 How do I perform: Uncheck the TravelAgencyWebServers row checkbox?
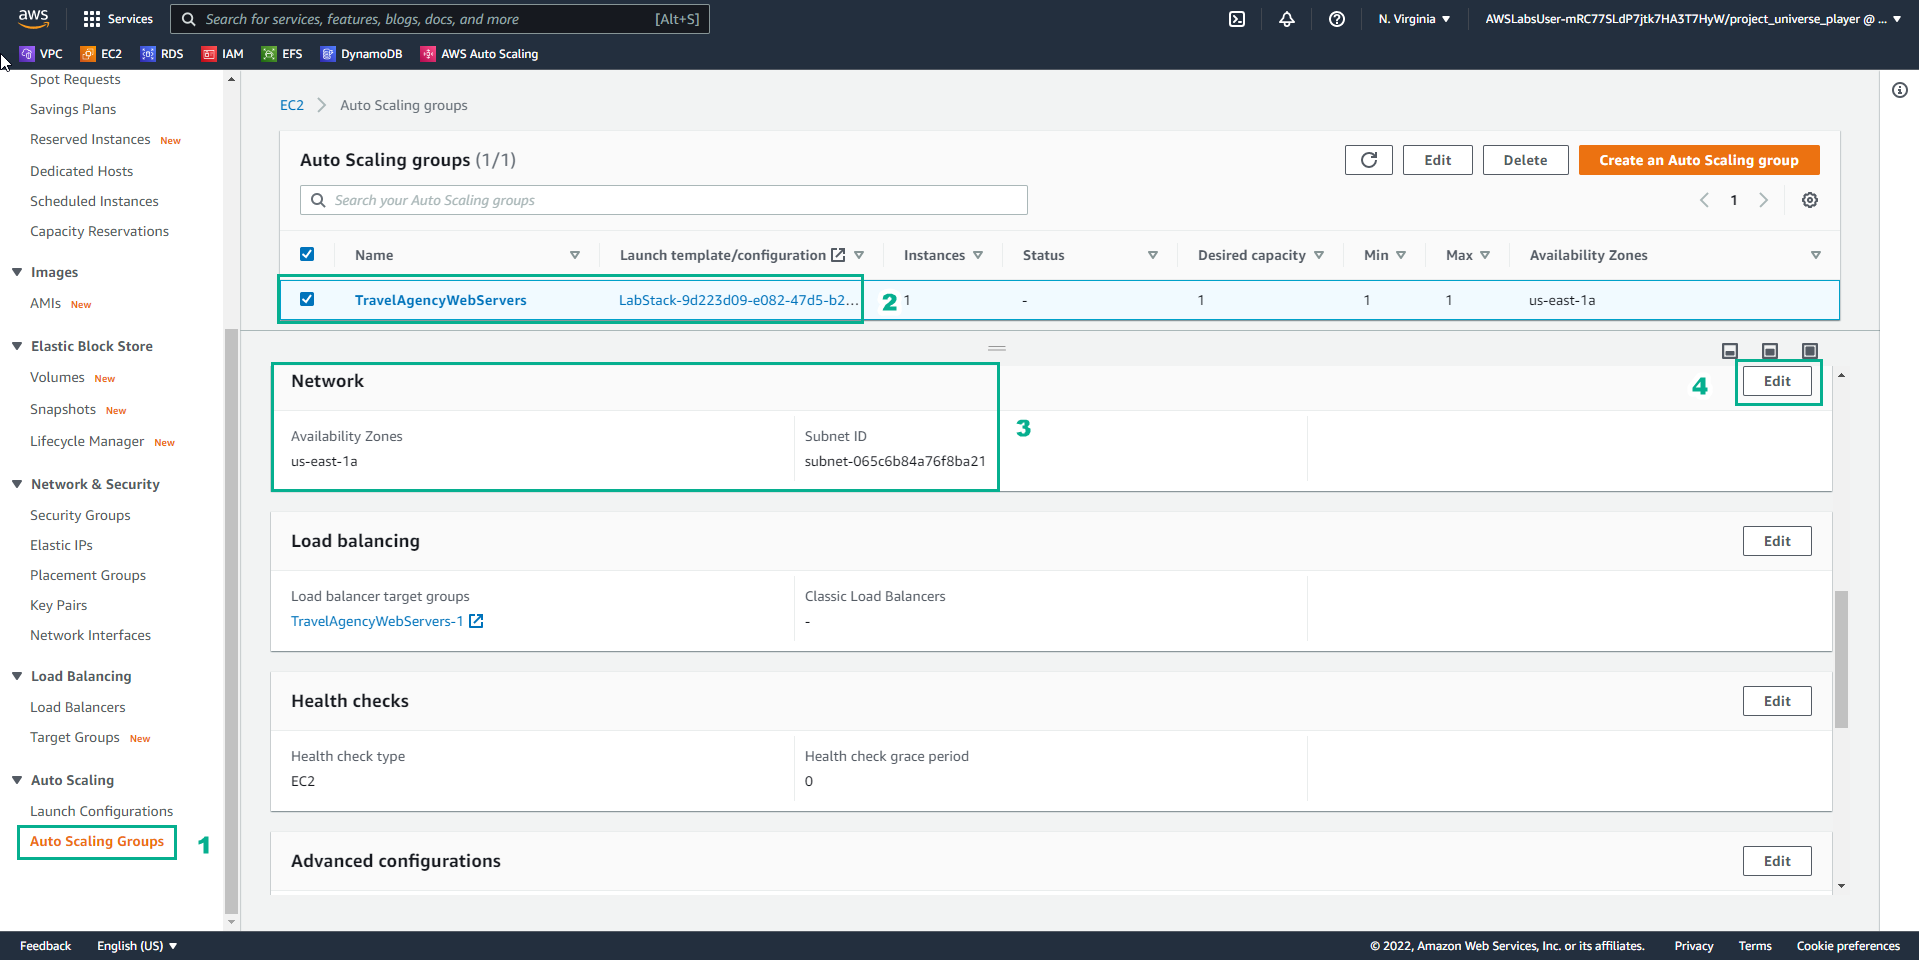307,299
